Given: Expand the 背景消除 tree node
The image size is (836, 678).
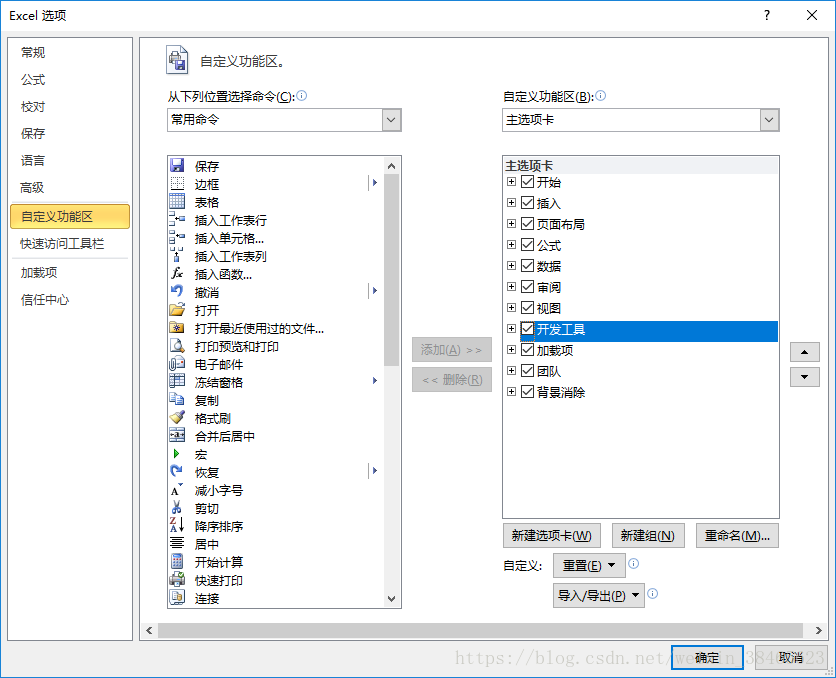Looking at the screenshot, I should click(x=511, y=392).
